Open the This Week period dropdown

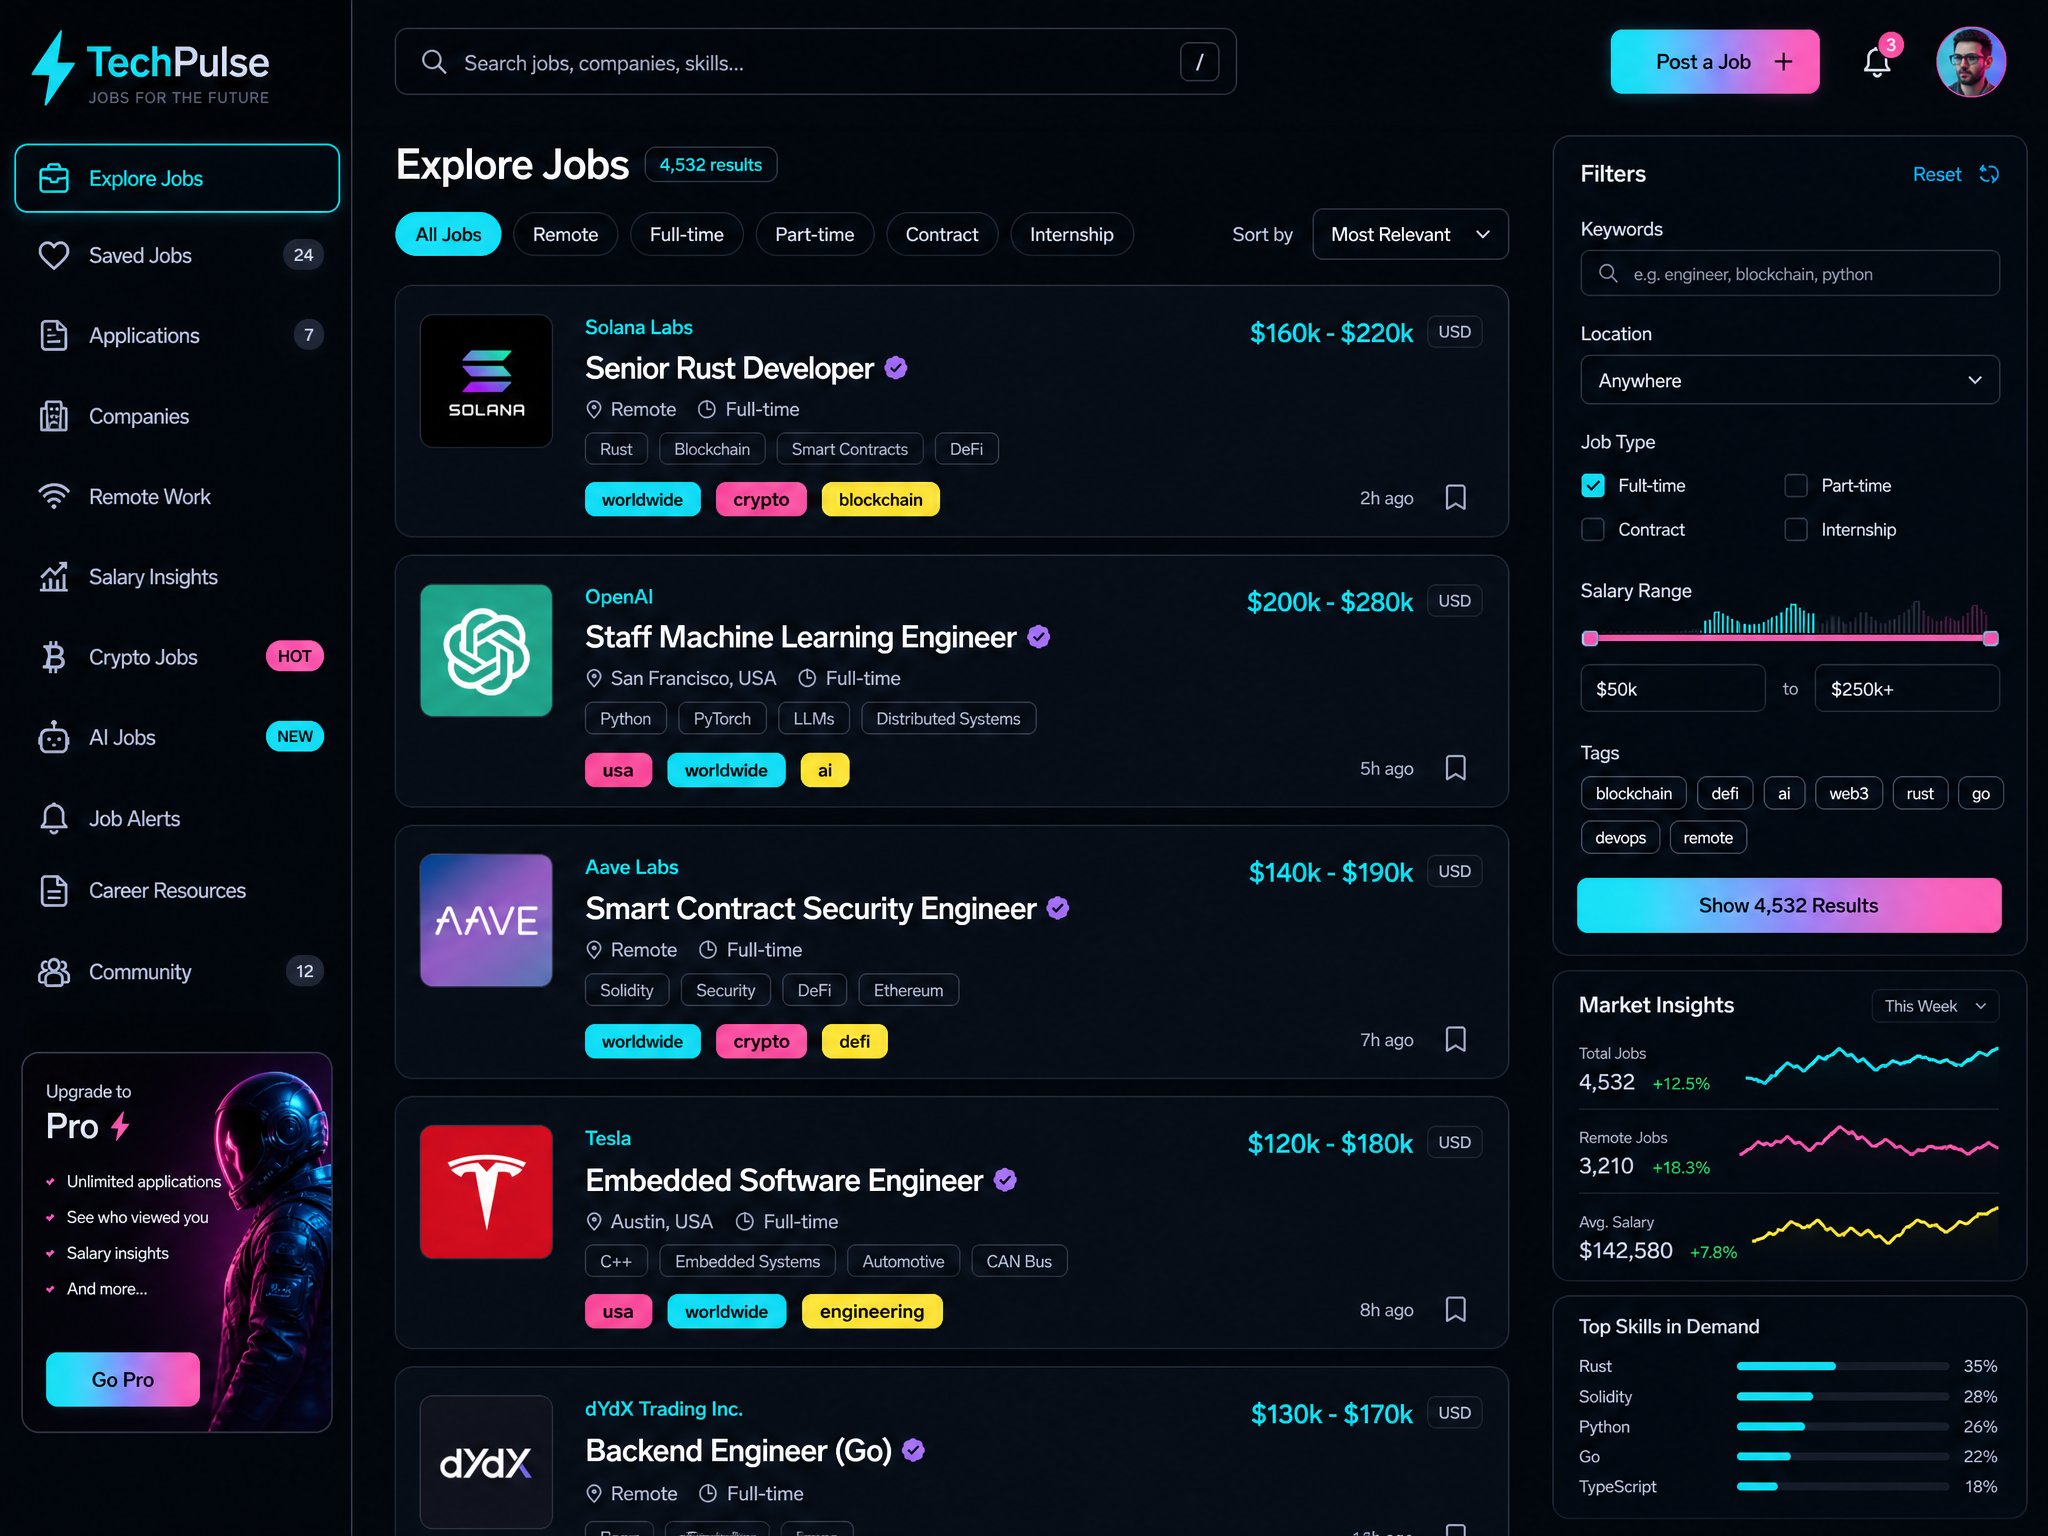pos(1935,1006)
